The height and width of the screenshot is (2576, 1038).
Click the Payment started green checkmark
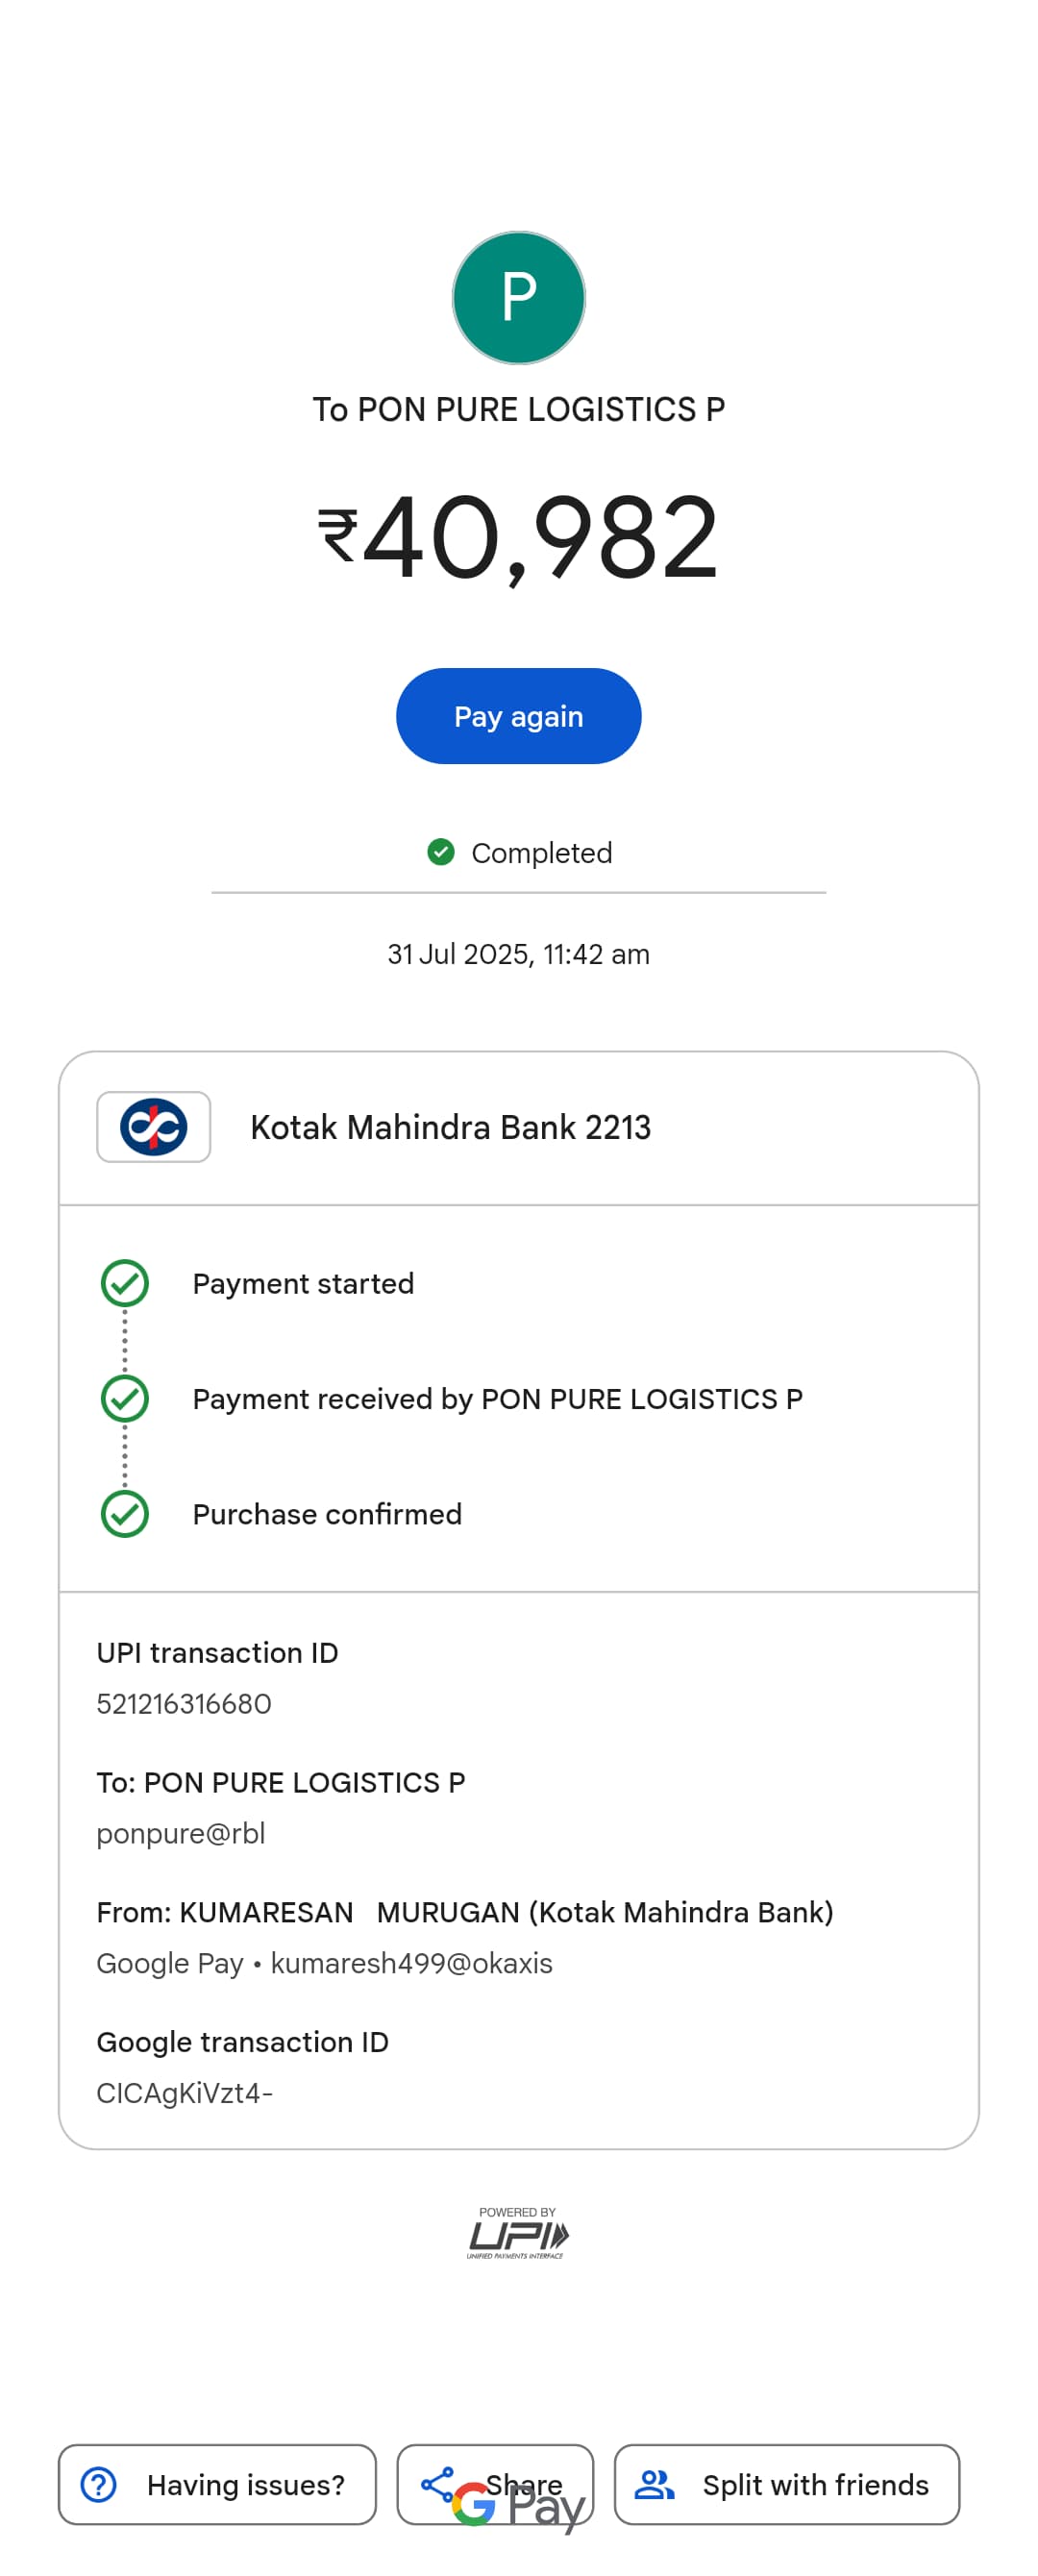coord(125,1283)
